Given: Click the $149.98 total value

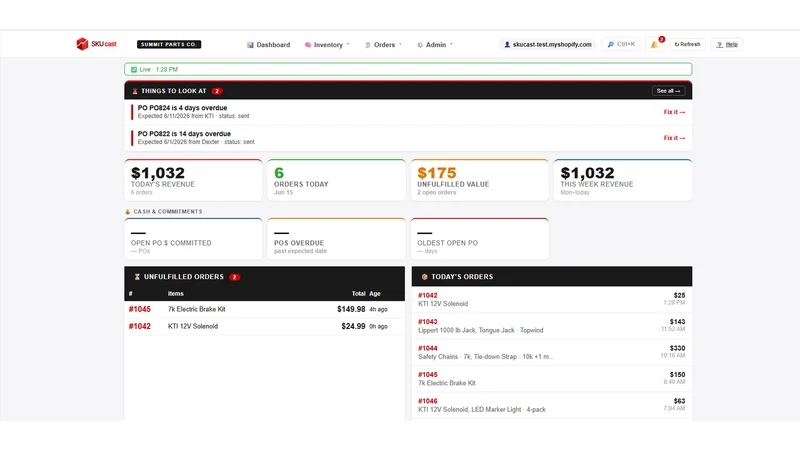Looking at the screenshot, I should 351,309.
